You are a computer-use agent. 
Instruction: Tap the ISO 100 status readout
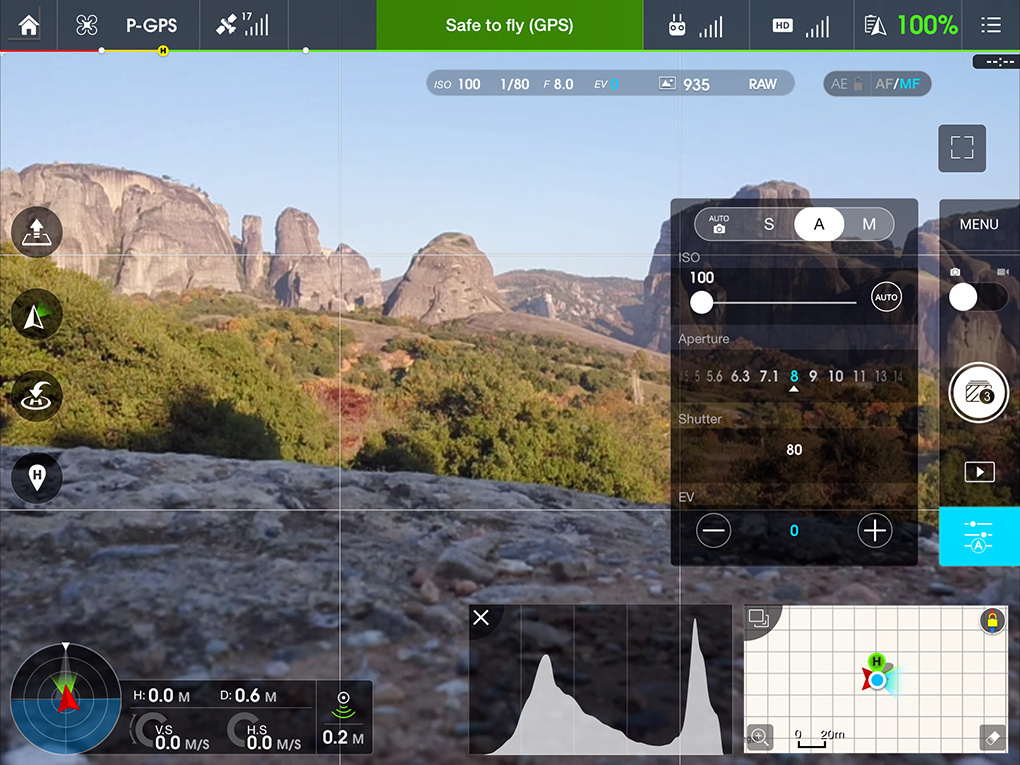point(457,85)
